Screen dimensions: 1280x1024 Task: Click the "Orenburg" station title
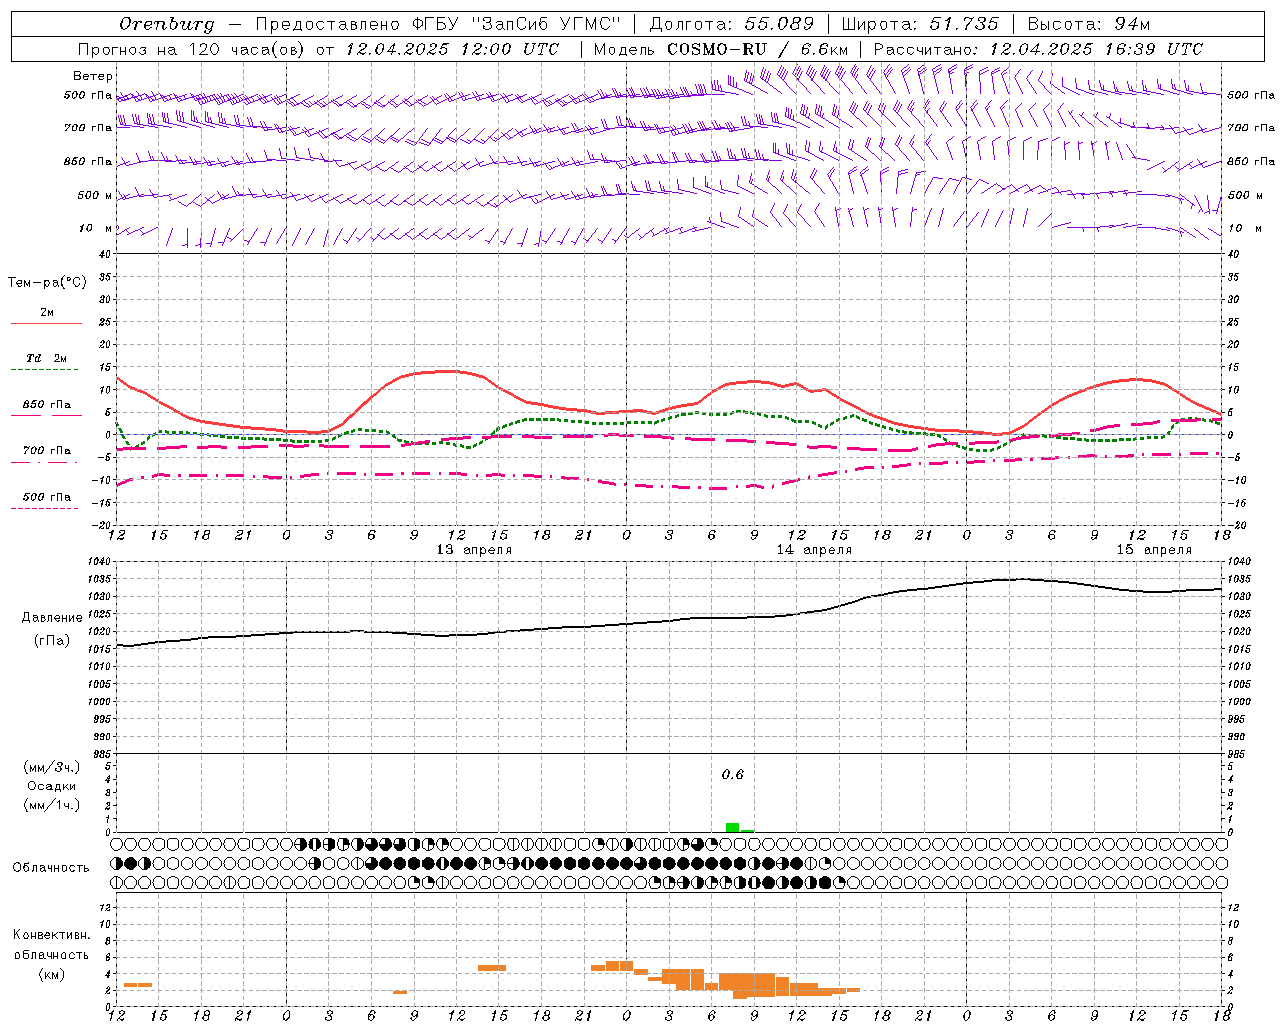(166, 24)
